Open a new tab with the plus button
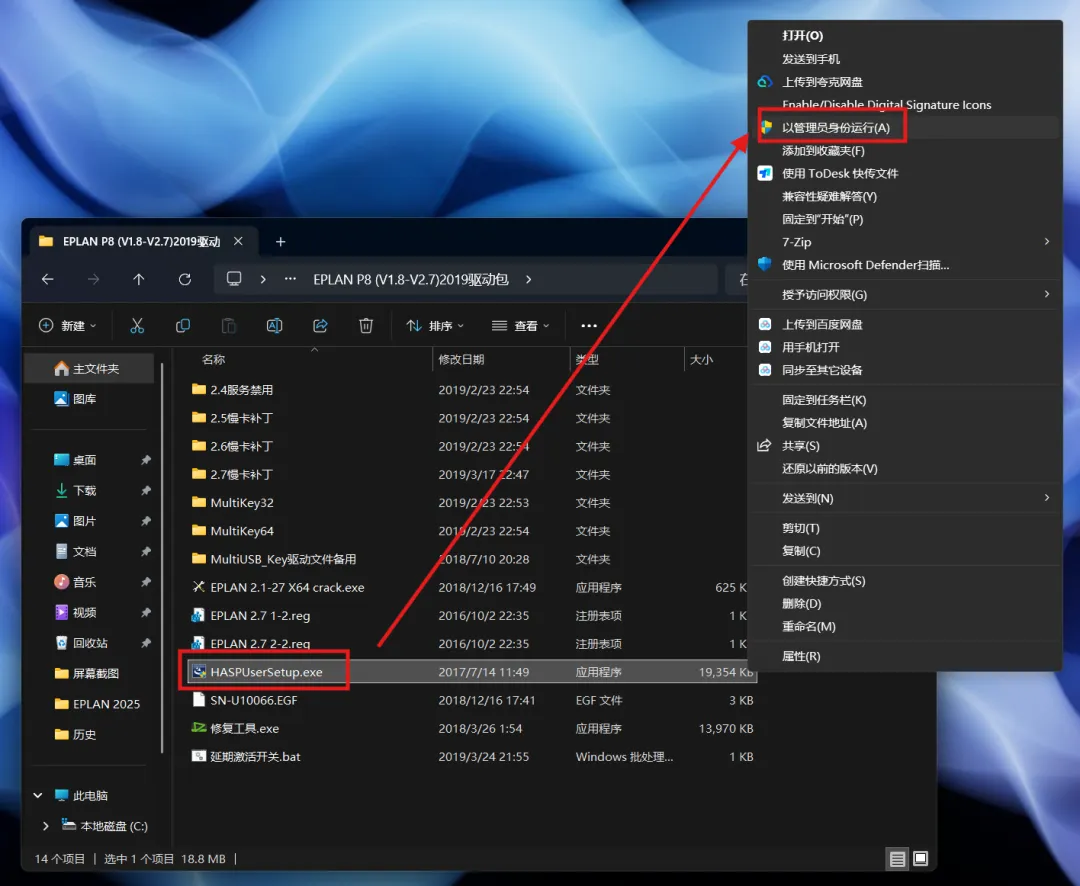 pos(280,242)
